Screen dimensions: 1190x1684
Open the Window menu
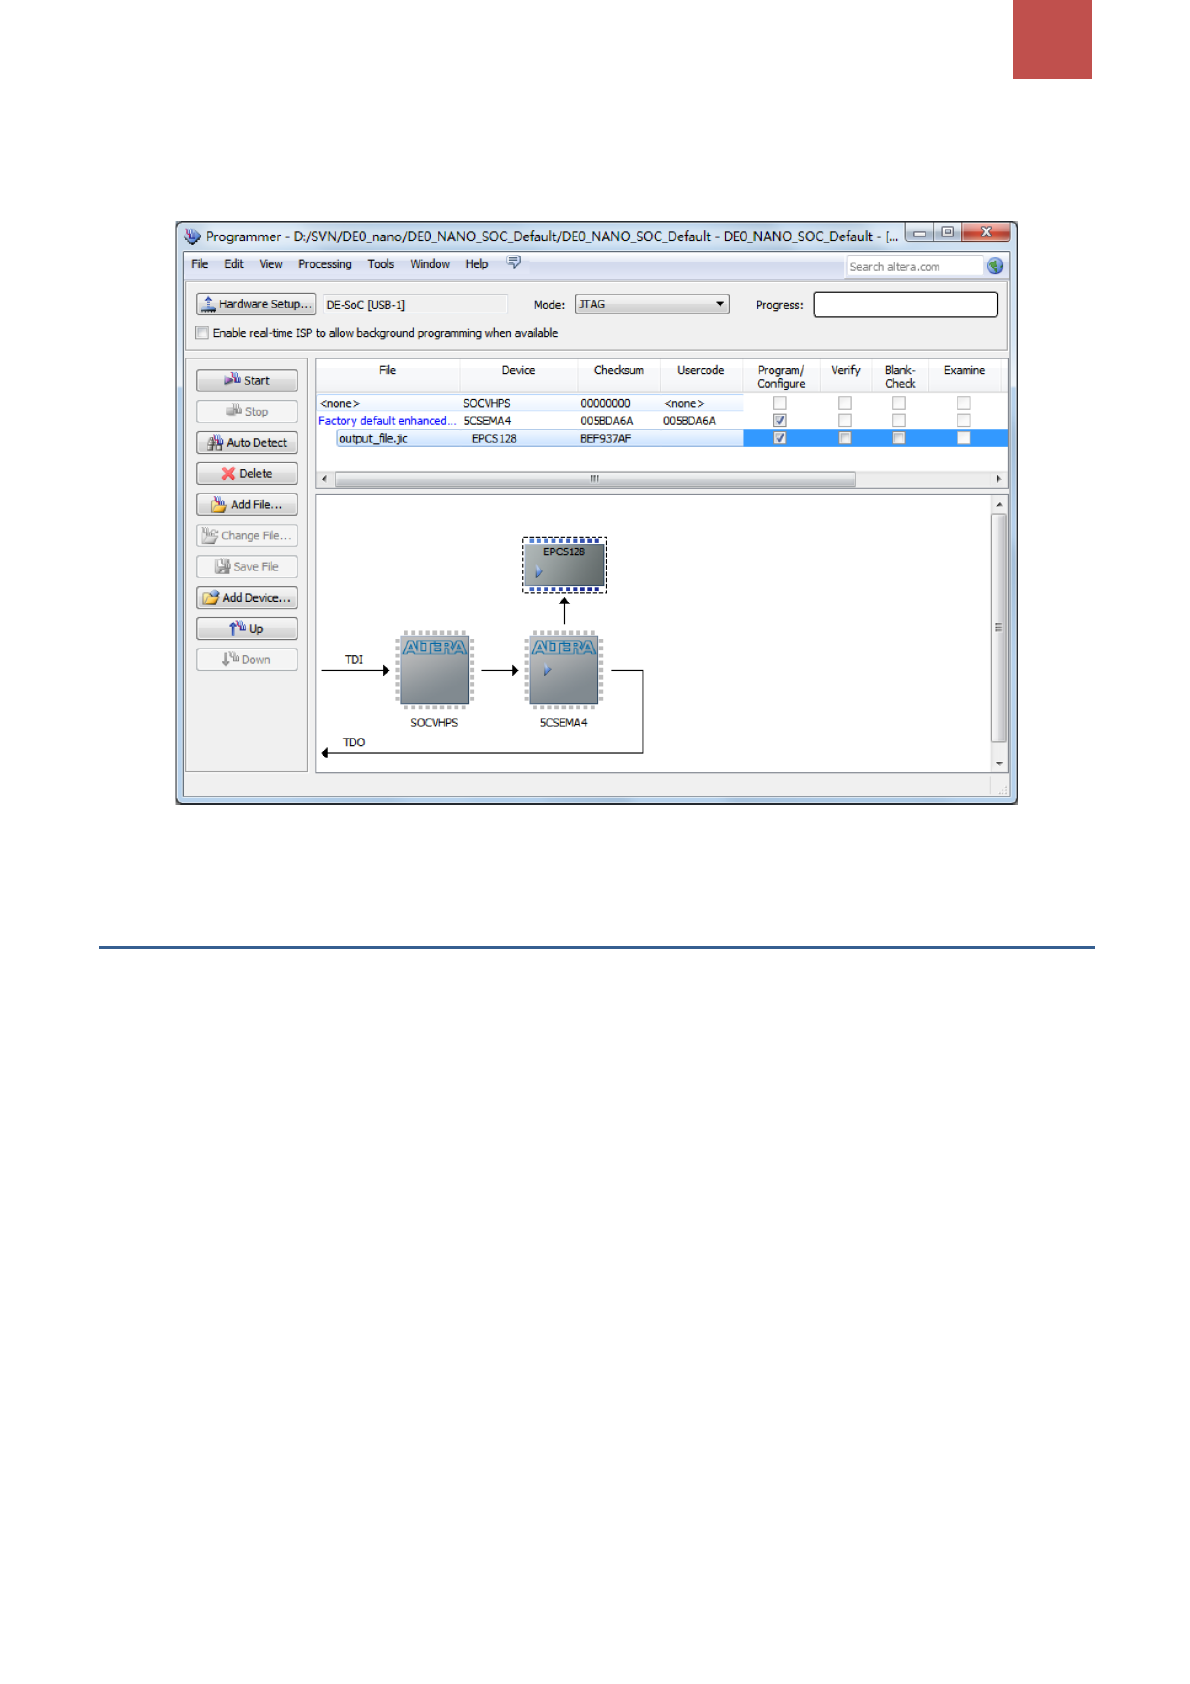(x=430, y=264)
